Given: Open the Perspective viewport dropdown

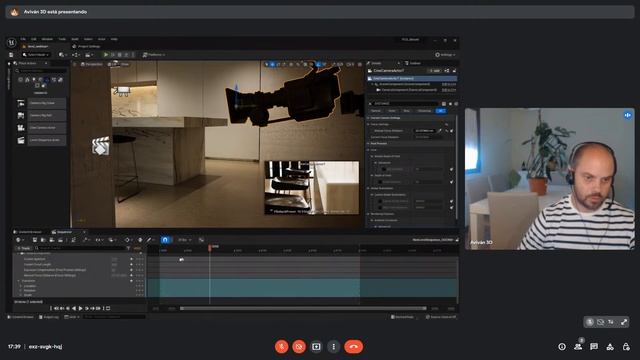Looking at the screenshot, I should [x=91, y=64].
